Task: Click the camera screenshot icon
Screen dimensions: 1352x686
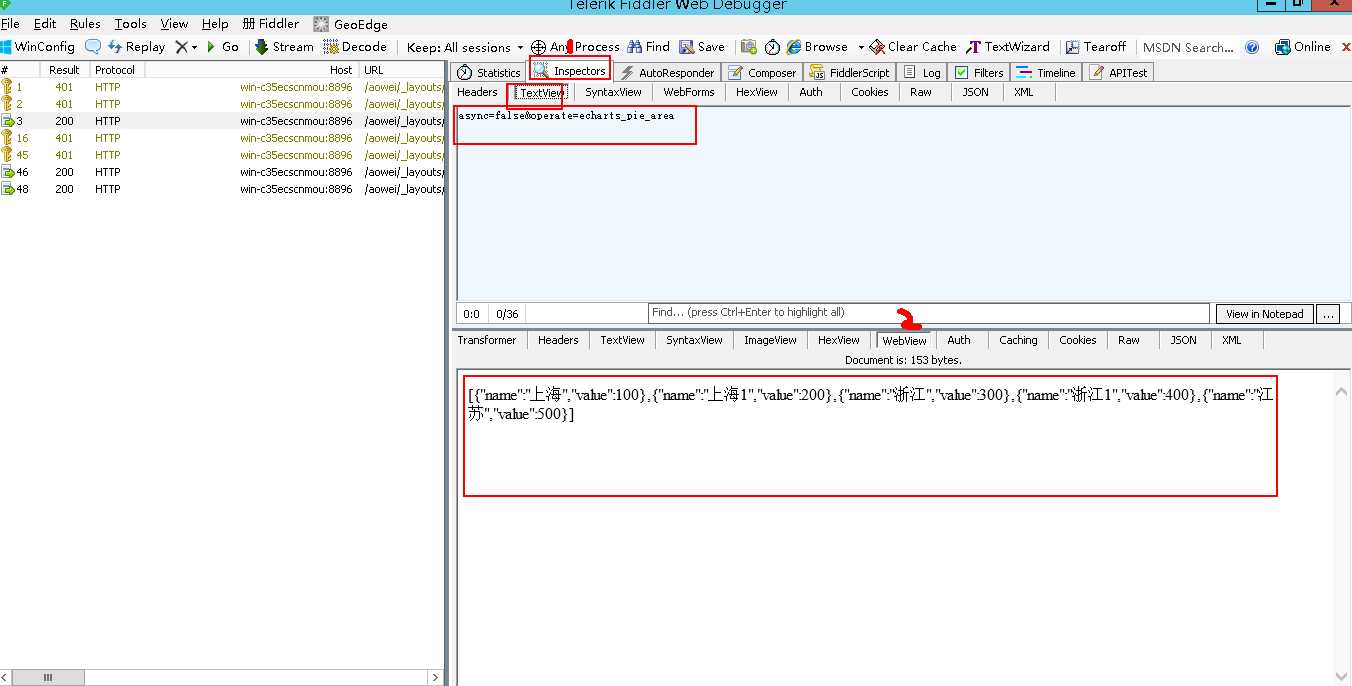Action: coord(749,47)
